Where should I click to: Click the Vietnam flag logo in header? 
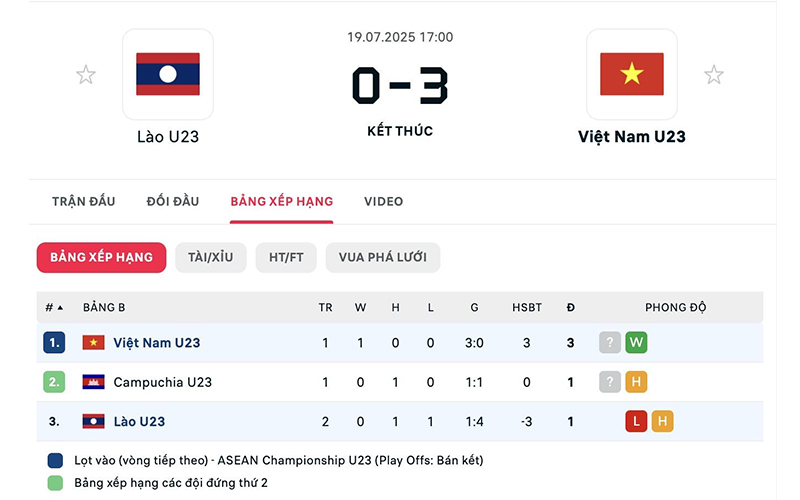632,74
